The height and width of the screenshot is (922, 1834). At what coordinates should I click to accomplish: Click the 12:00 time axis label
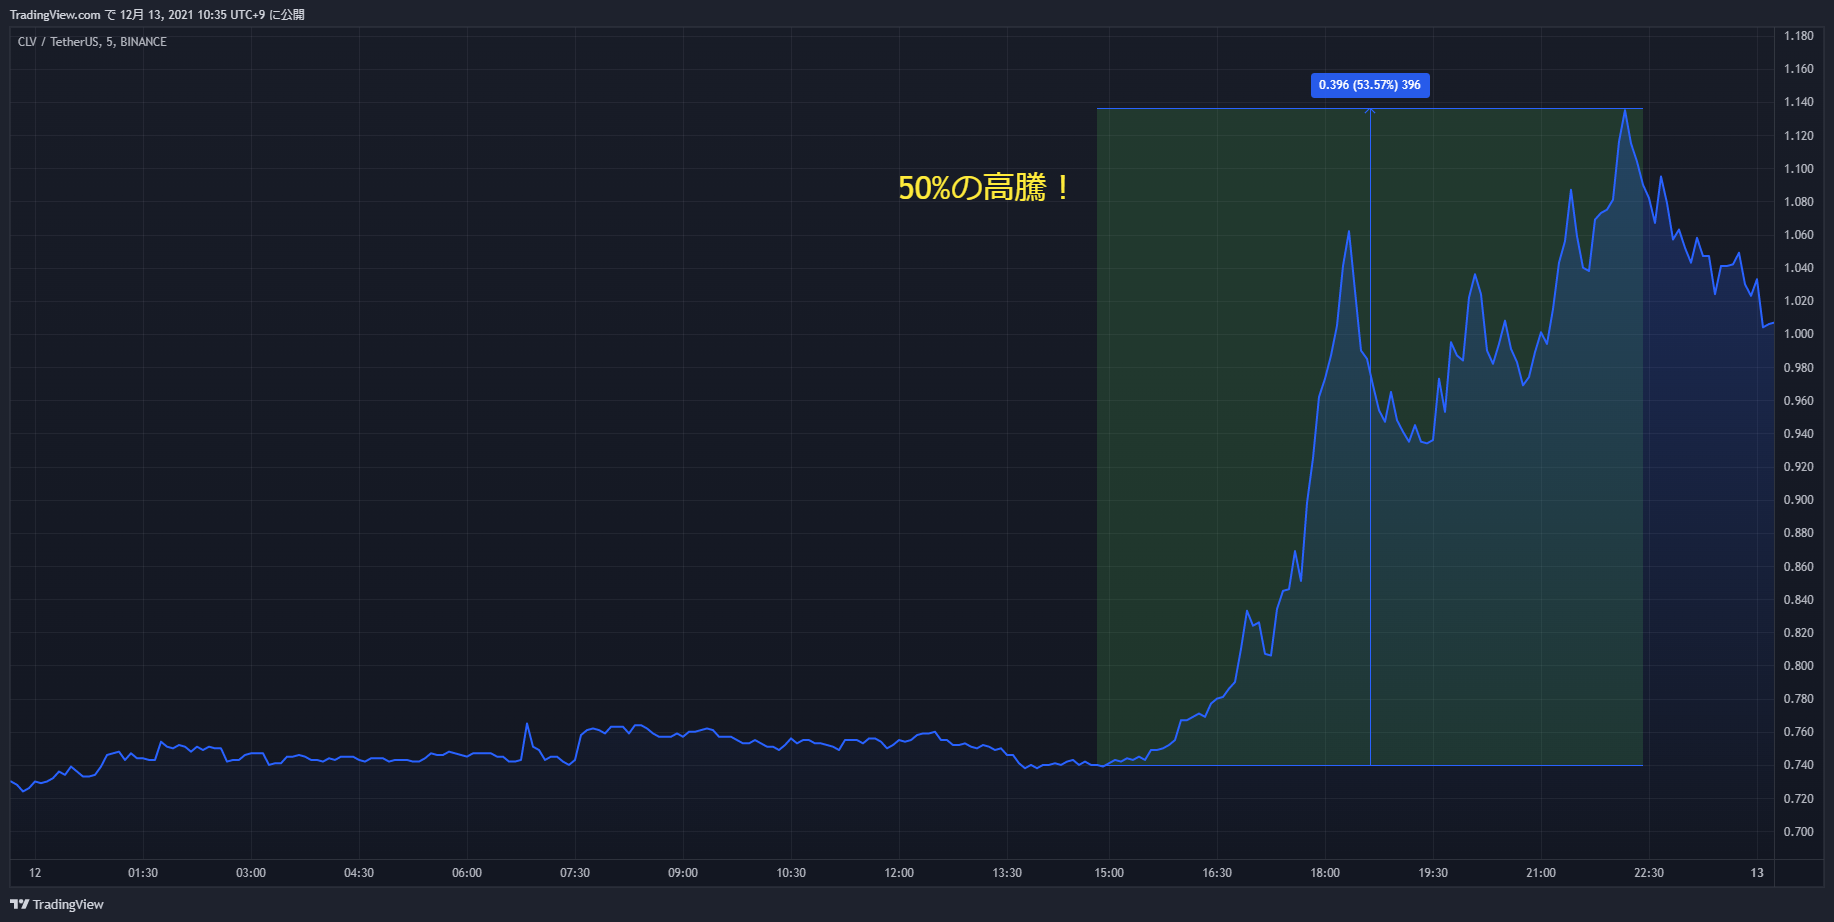(x=899, y=873)
